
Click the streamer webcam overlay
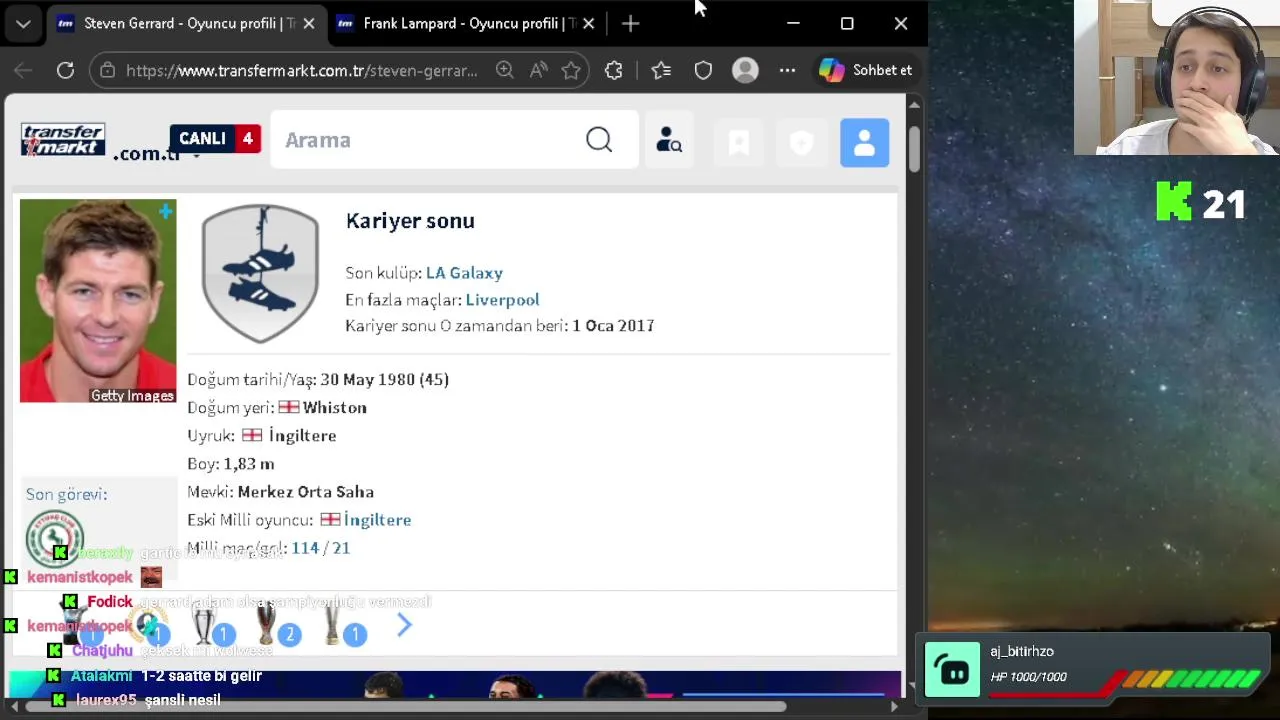coord(1177,77)
